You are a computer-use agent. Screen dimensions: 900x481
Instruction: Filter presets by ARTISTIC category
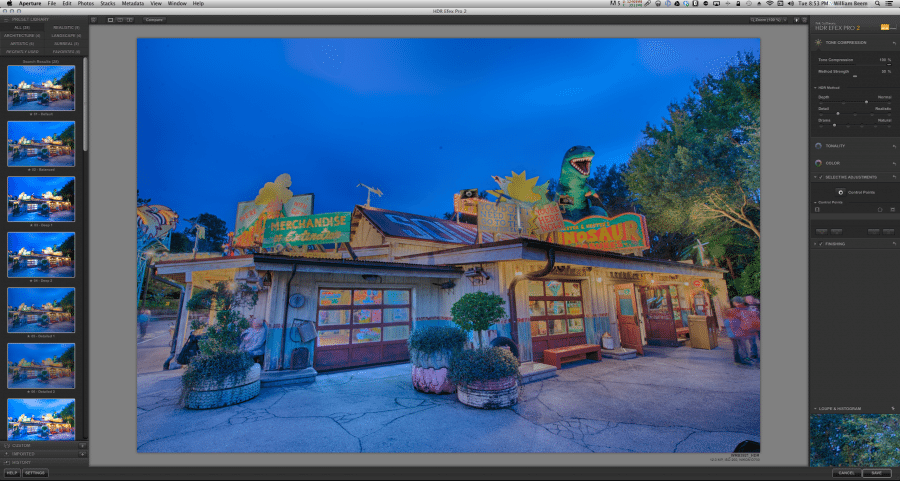22,44
